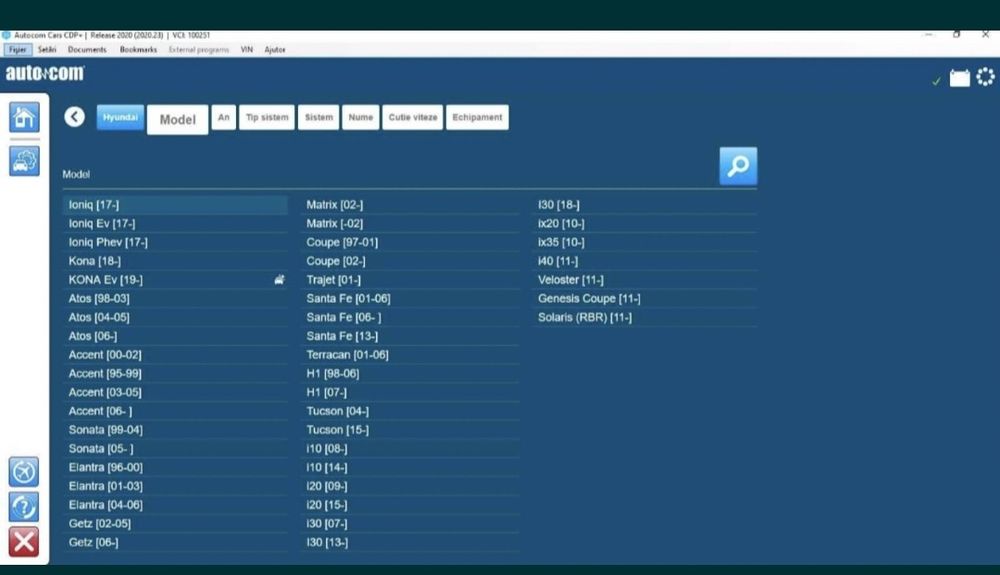Select the Nume tab
The height and width of the screenshot is (575, 1000).
coord(360,117)
